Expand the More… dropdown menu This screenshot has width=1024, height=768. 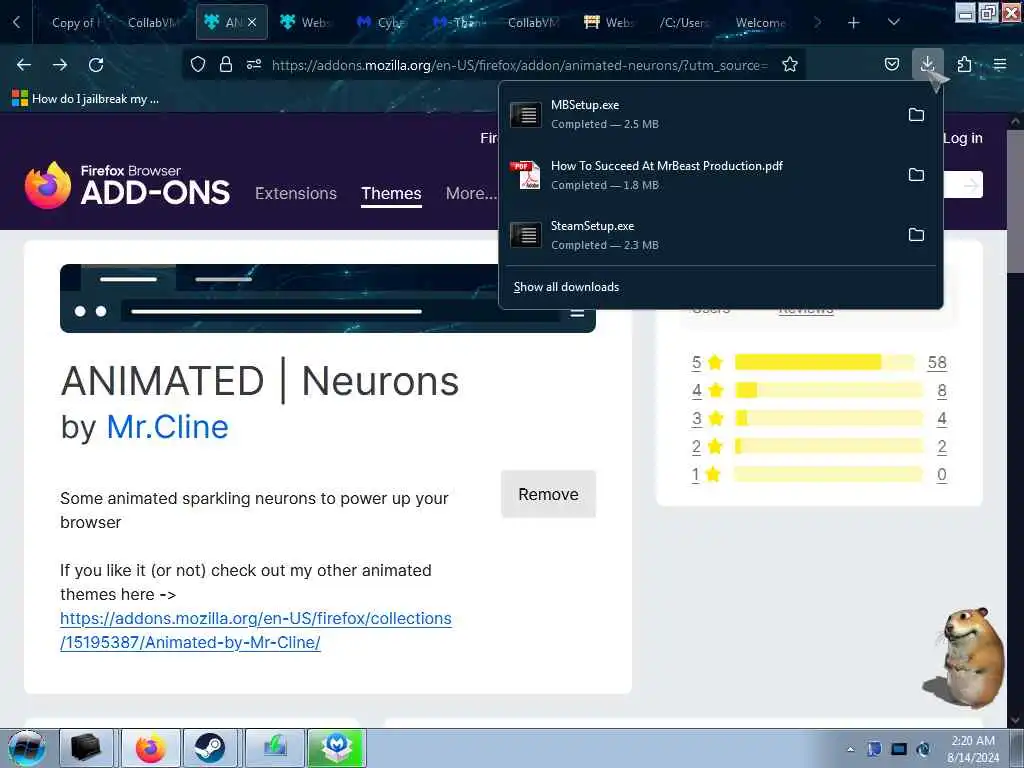click(472, 193)
